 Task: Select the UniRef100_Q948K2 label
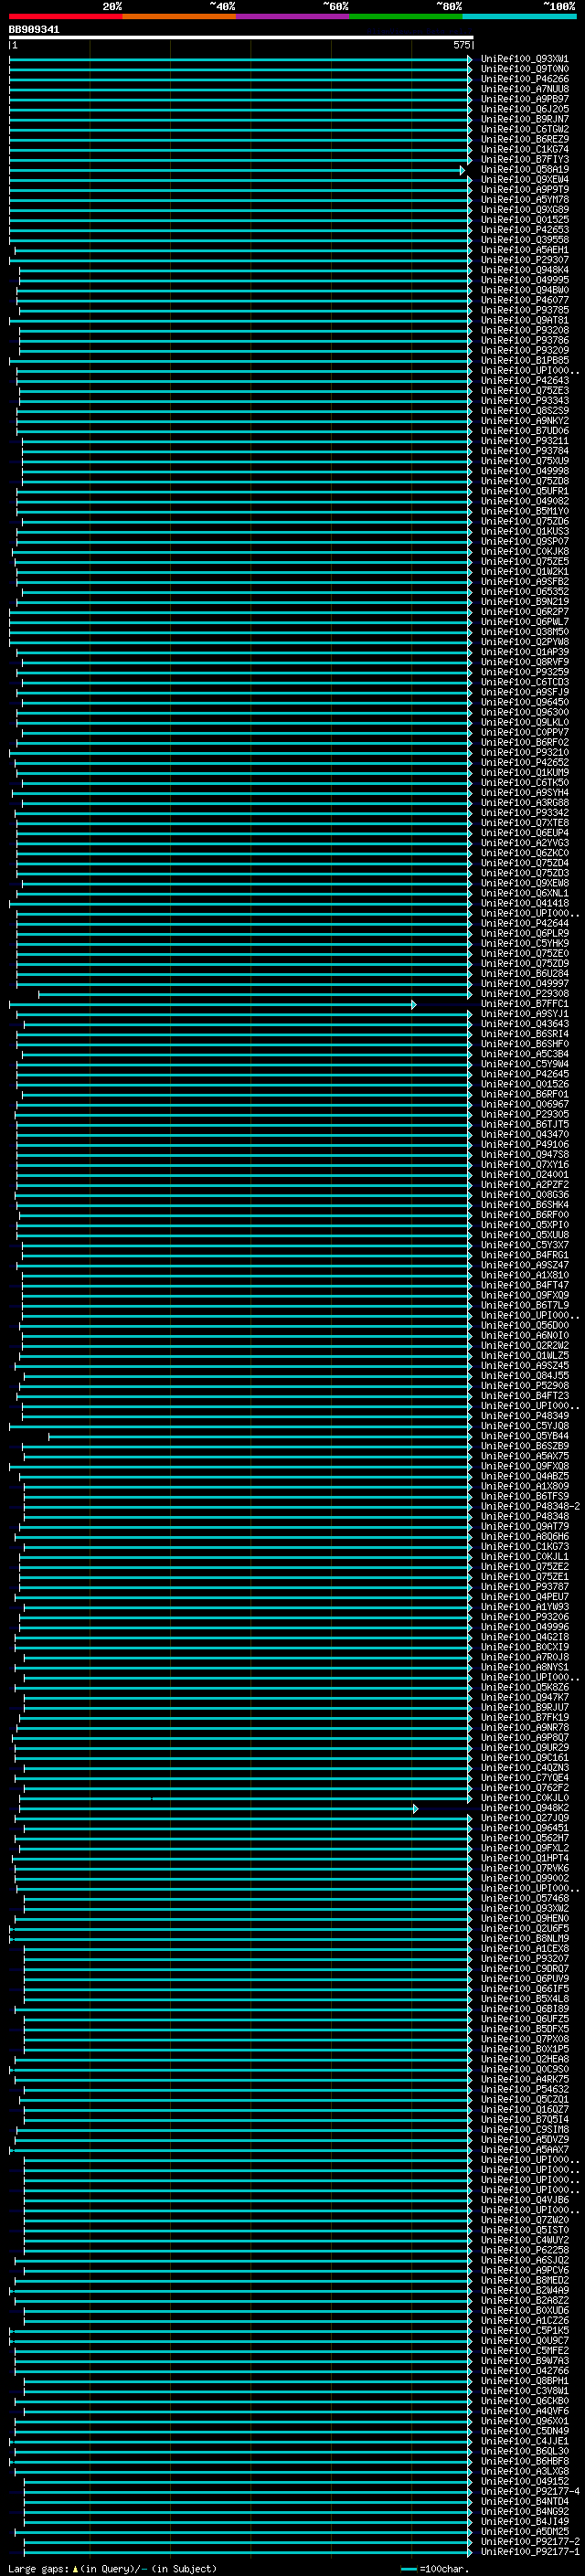click(525, 1808)
